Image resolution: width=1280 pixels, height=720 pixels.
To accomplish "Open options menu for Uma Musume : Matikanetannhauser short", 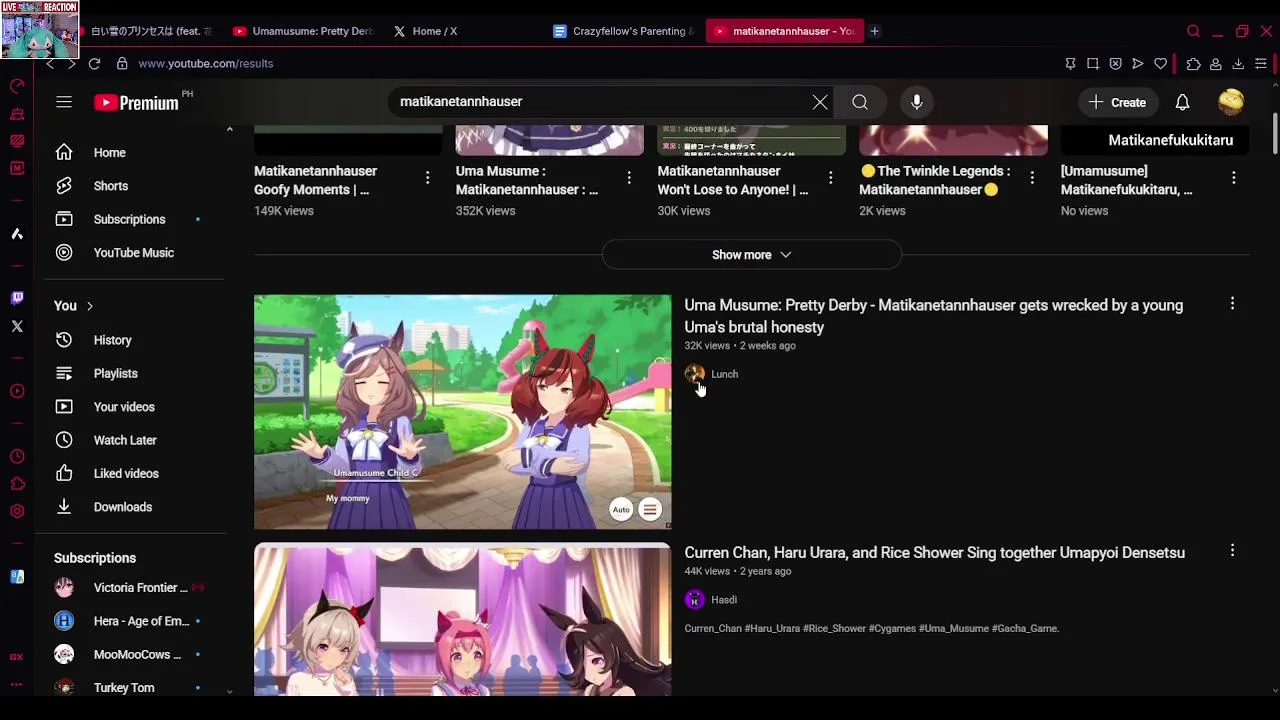I will [629, 178].
